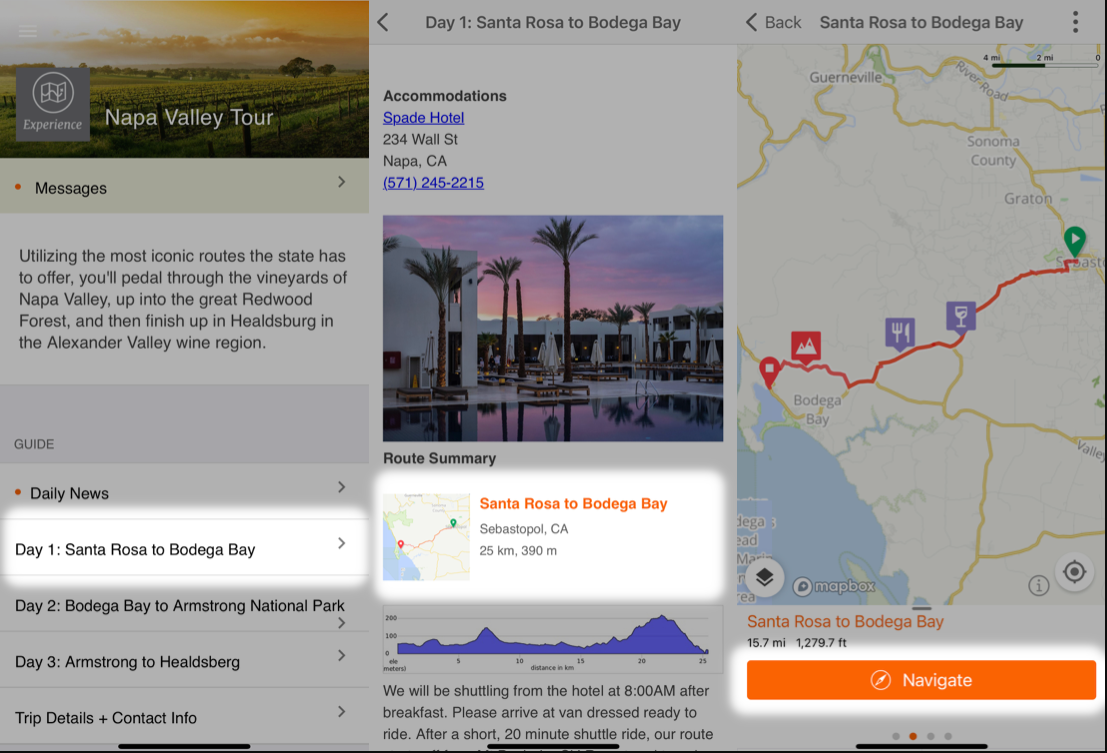Tap the wine glass map marker
The image size is (1107, 753).
[x=960, y=316]
